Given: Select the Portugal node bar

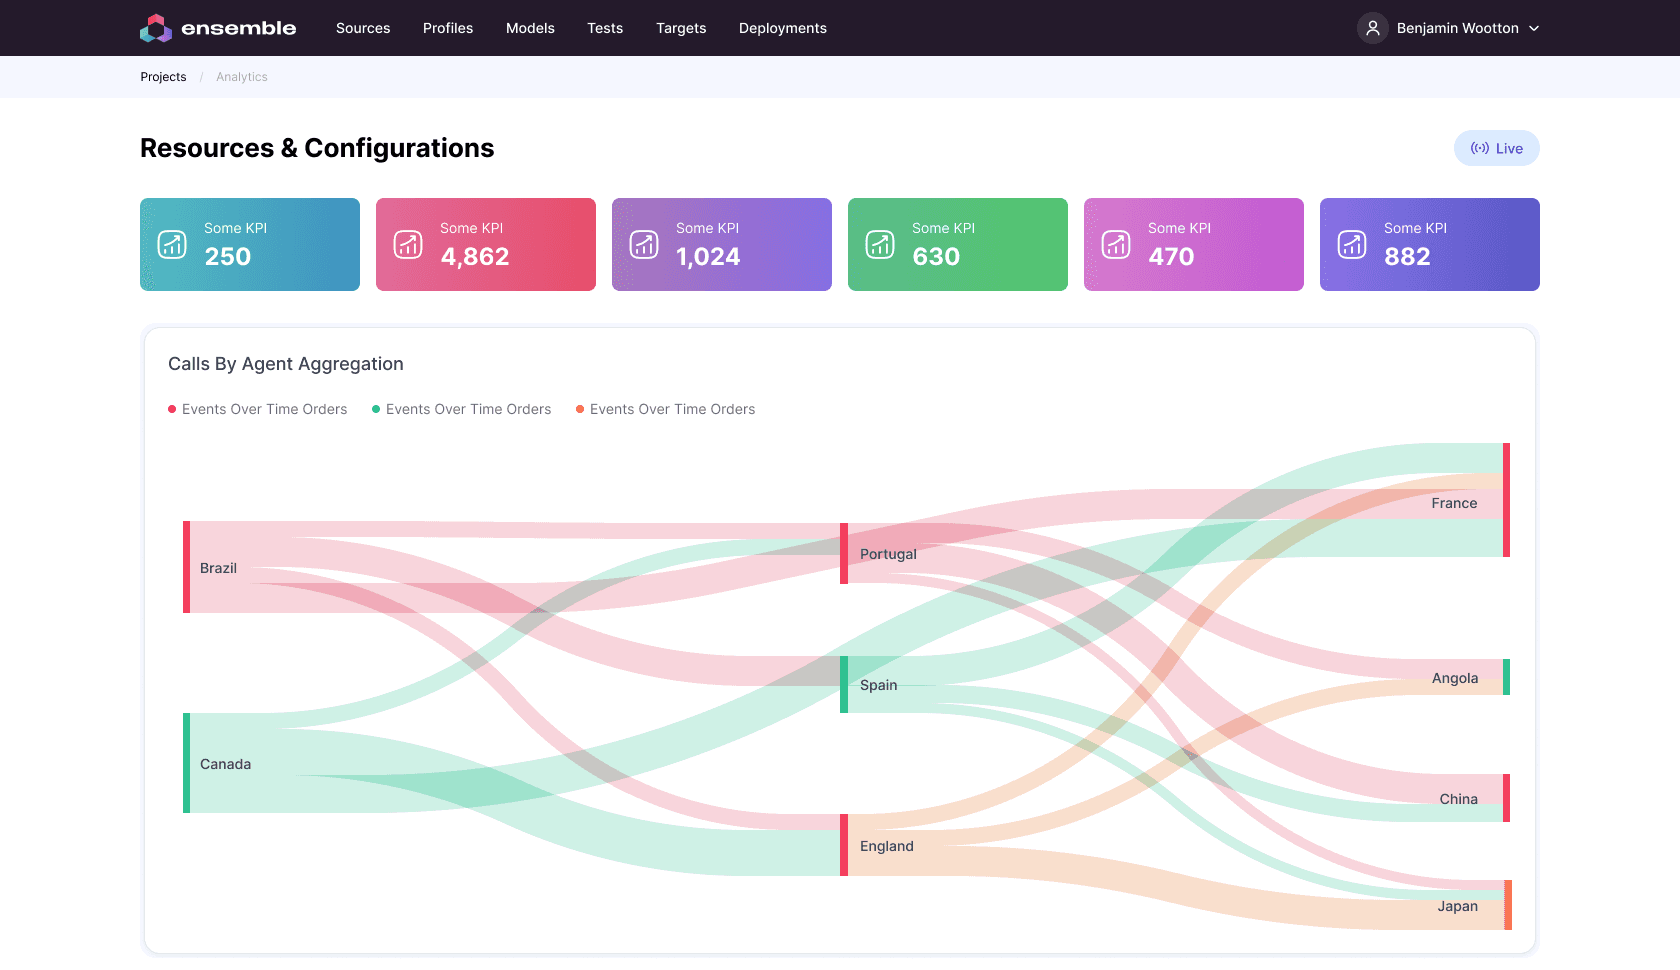Looking at the screenshot, I should [844, 553].
